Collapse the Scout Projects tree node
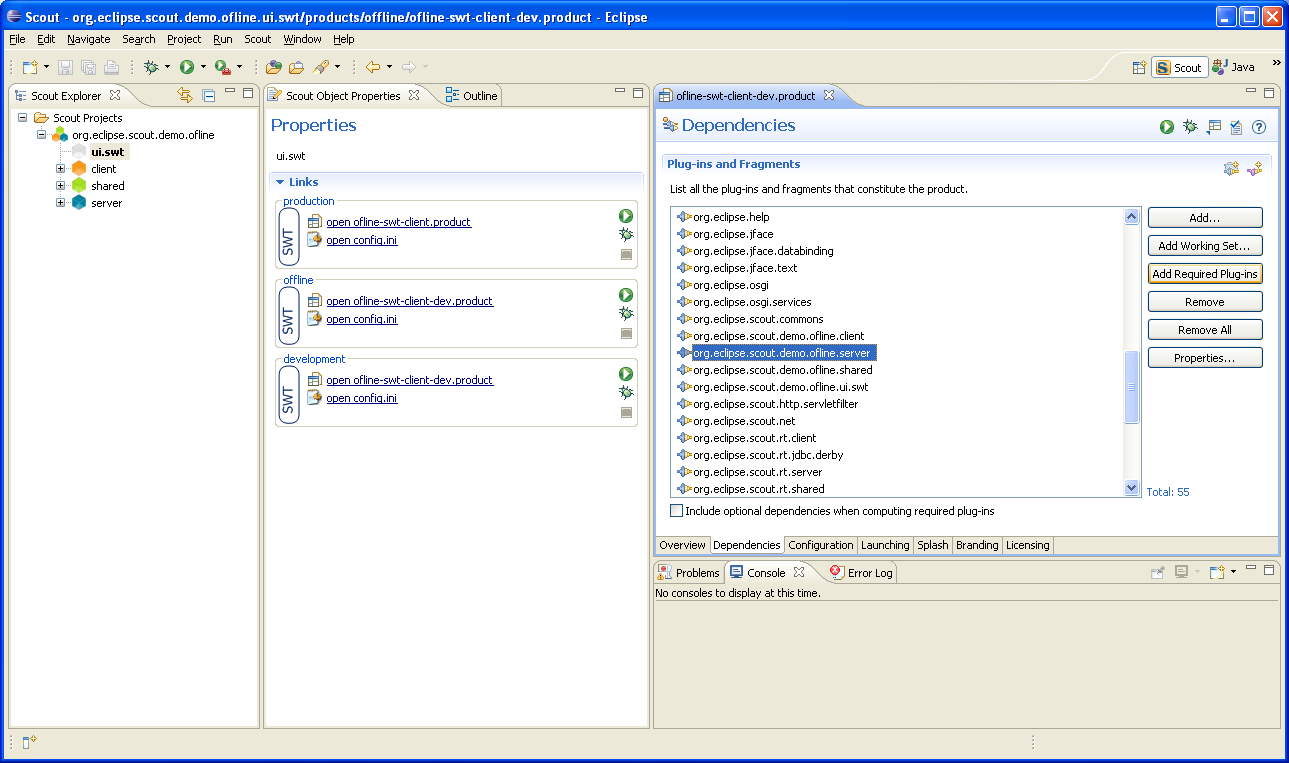 tap(23, 118)
